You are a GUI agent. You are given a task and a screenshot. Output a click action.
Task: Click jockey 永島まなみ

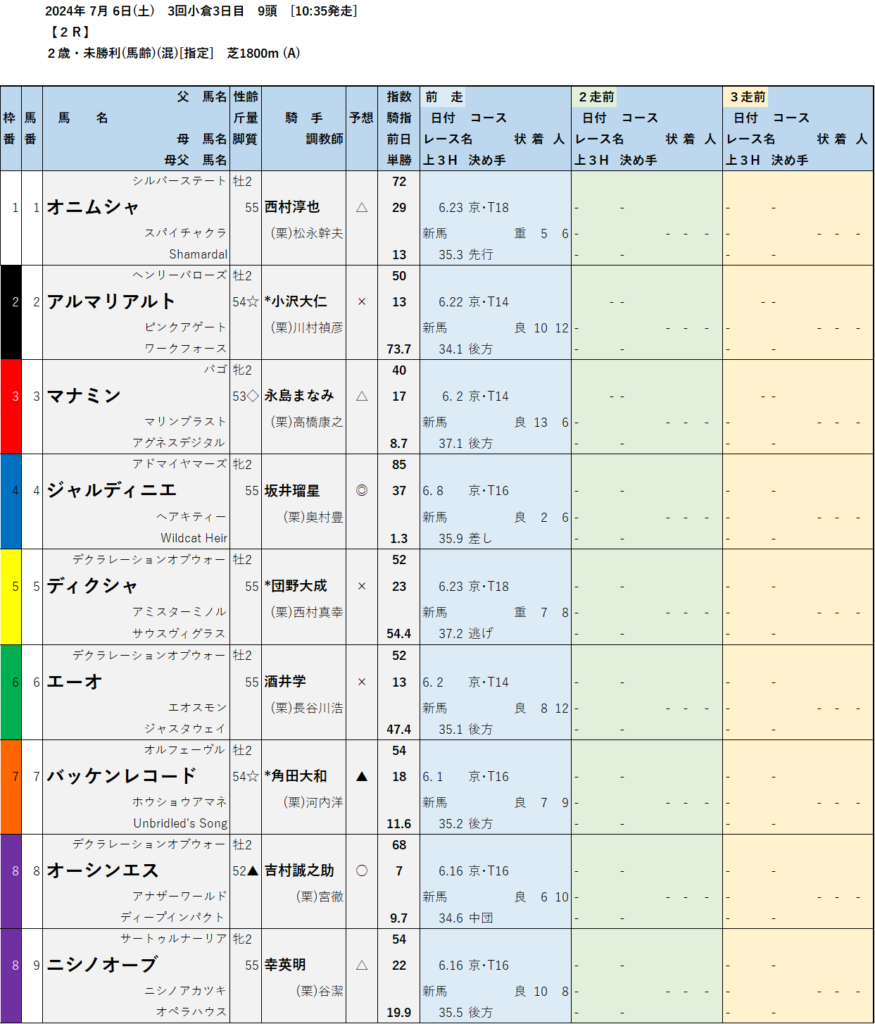(299, 396)
